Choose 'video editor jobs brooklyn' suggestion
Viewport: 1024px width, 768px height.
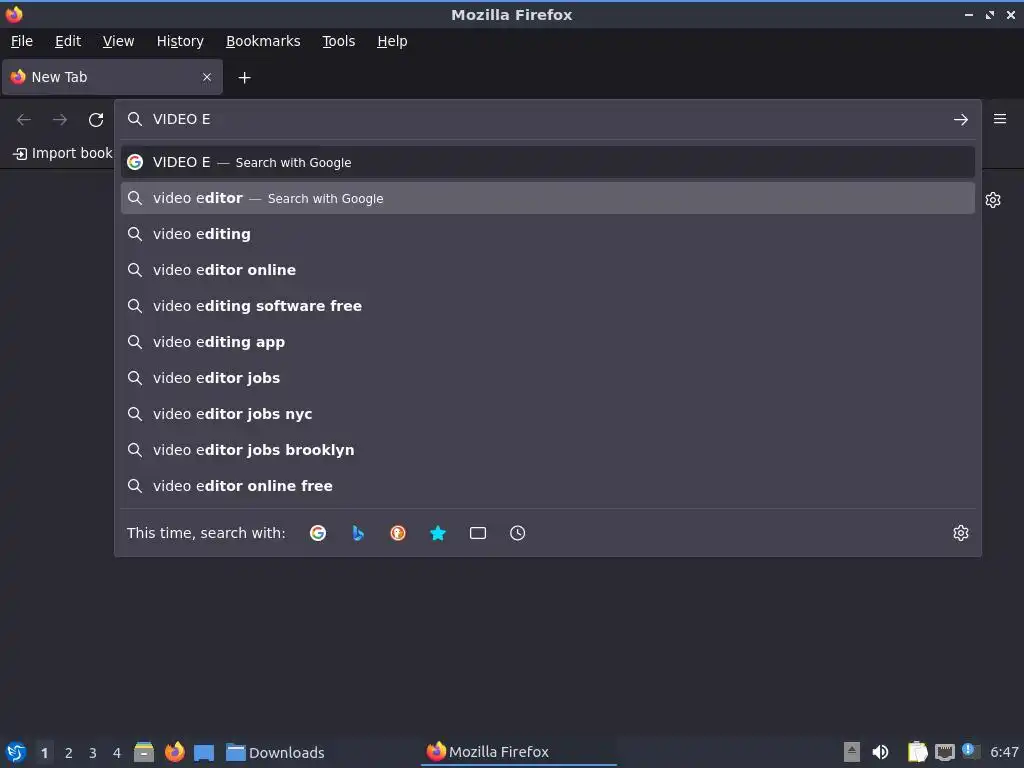tap(548, 449)
